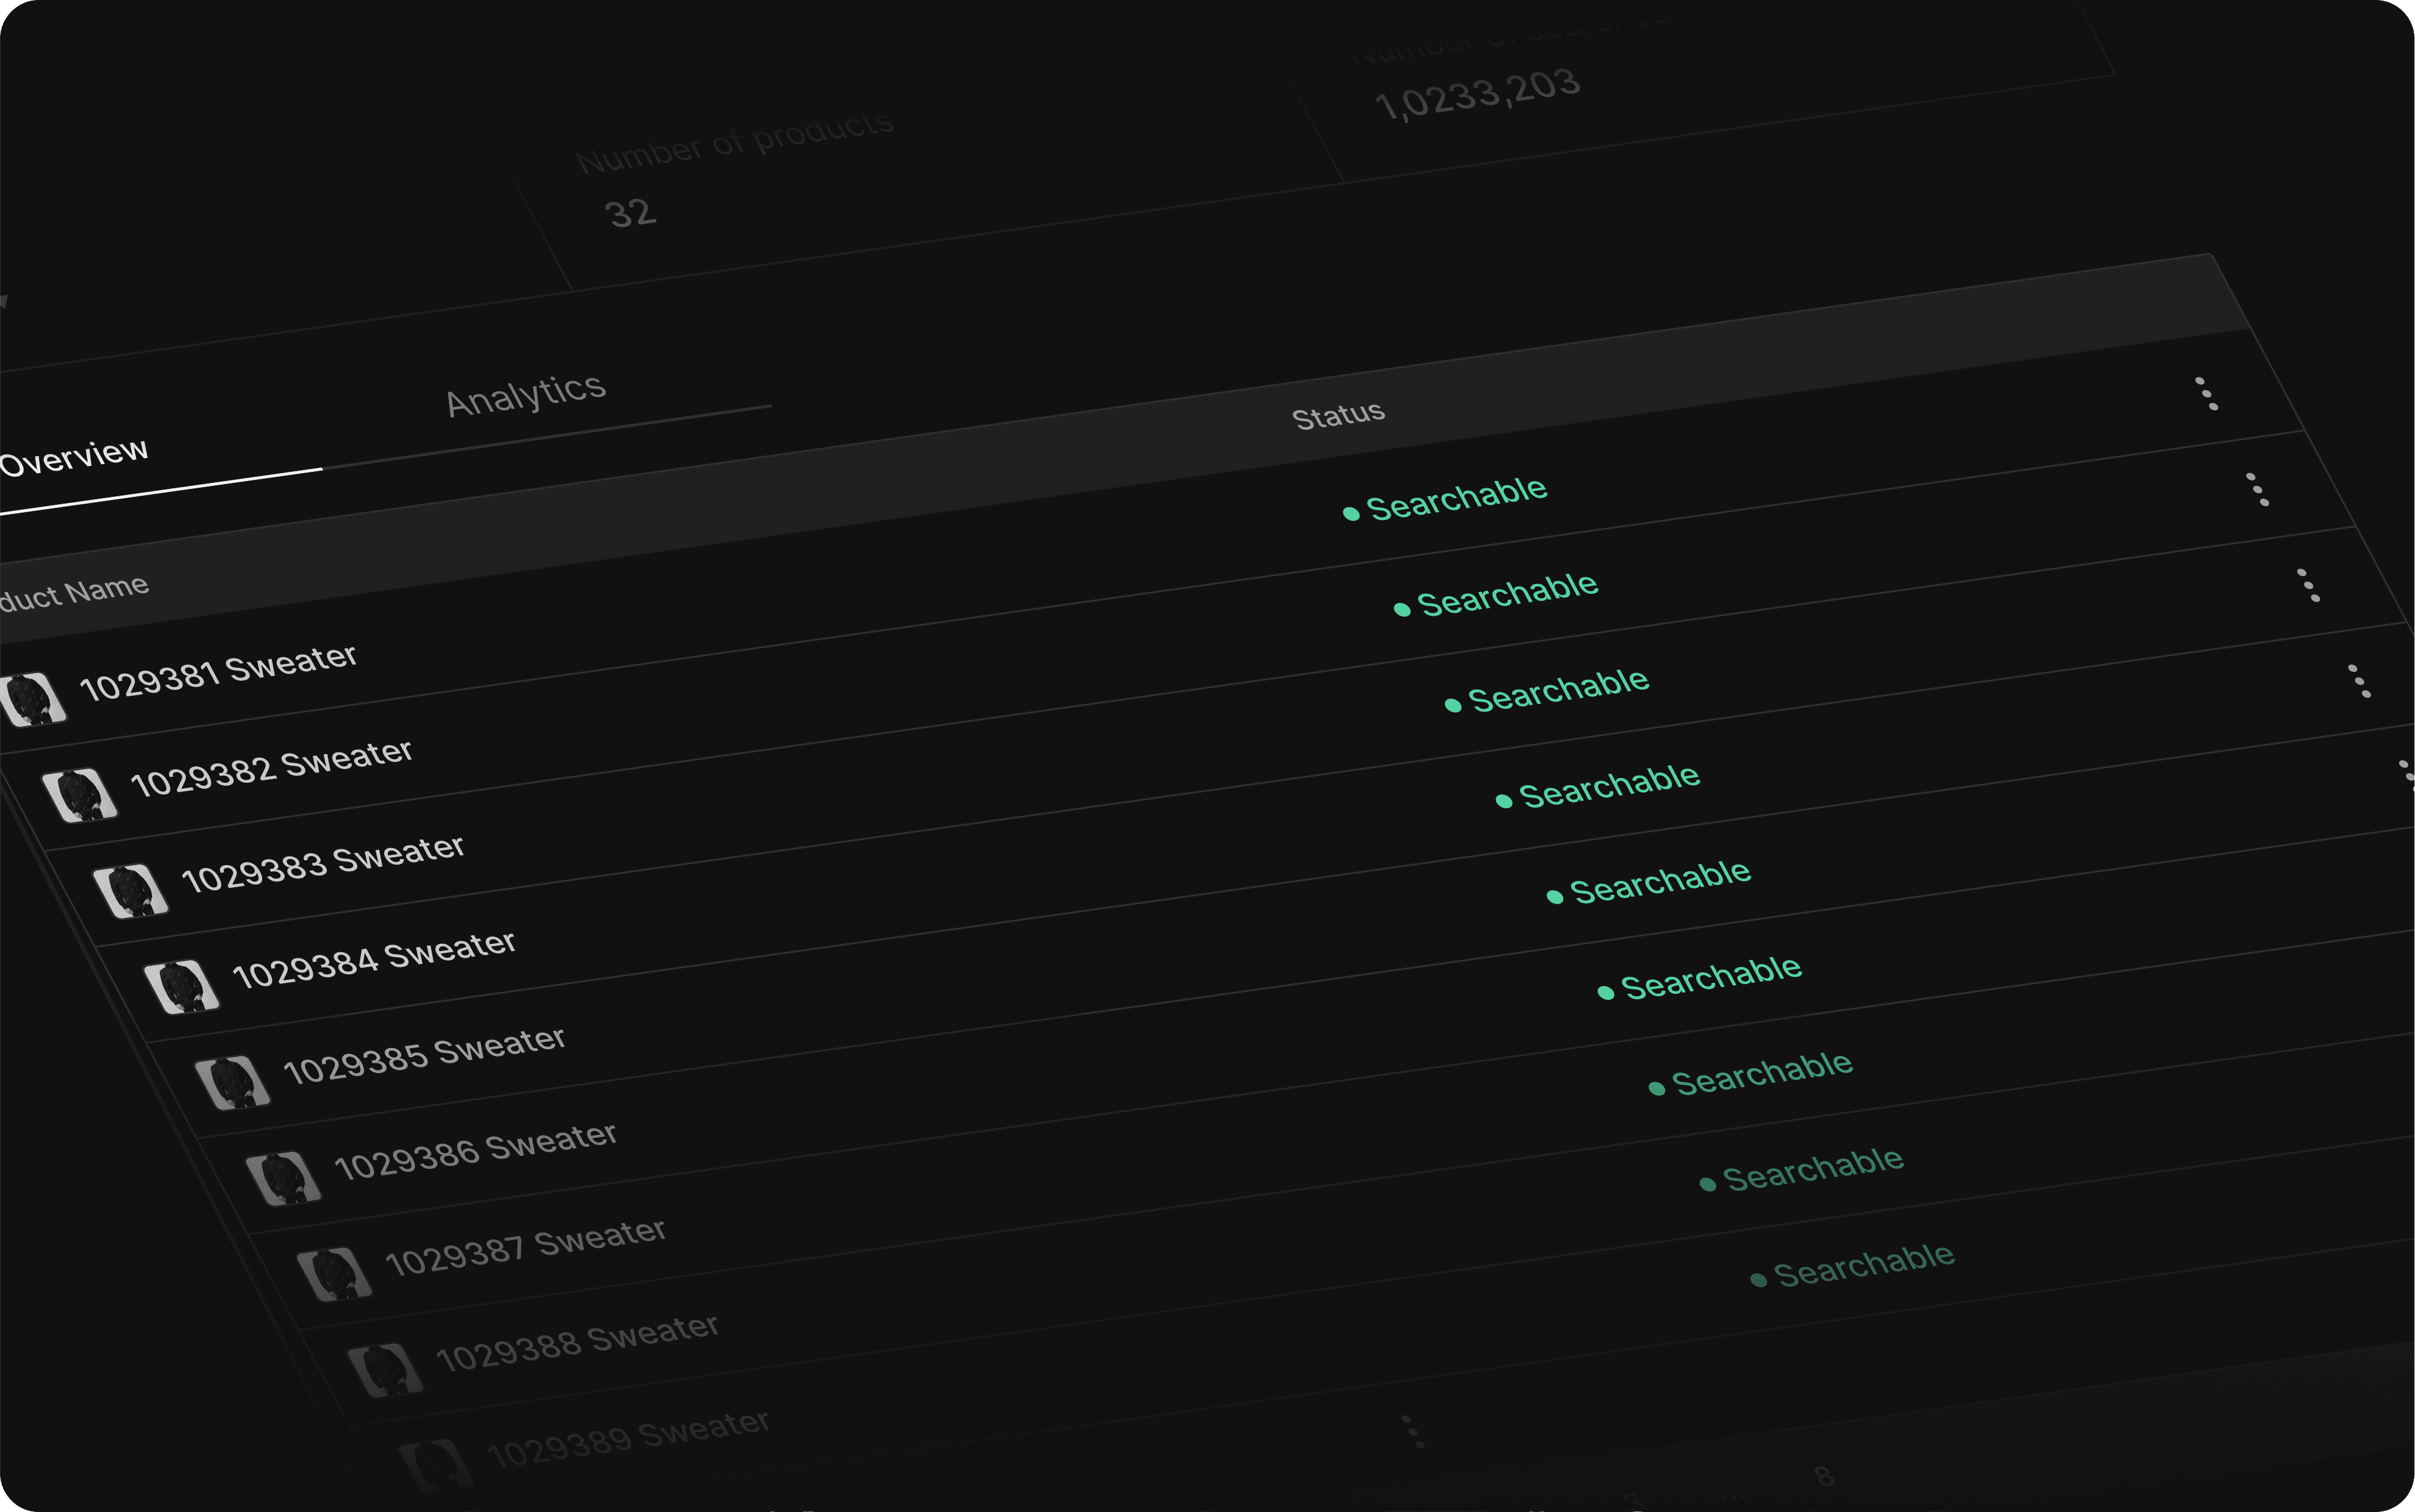The width and height of the screenshot is (2415, 1512).
Task: Click the 1029383 Sweater product image
Action: pos(130,890)
